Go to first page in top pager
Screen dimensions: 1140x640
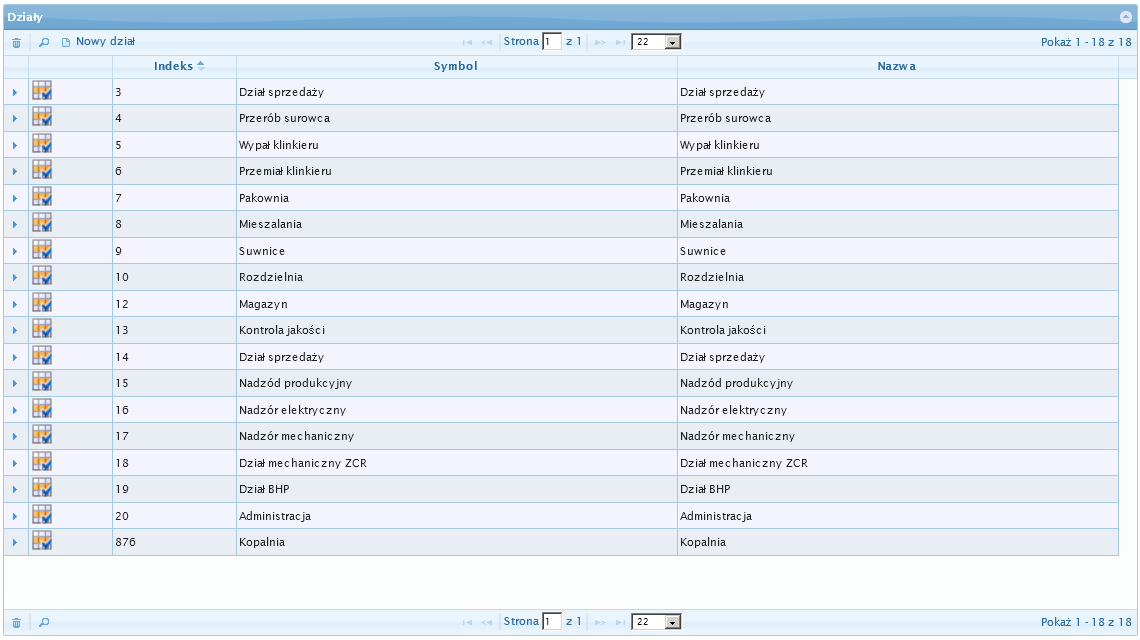point(467,42)
